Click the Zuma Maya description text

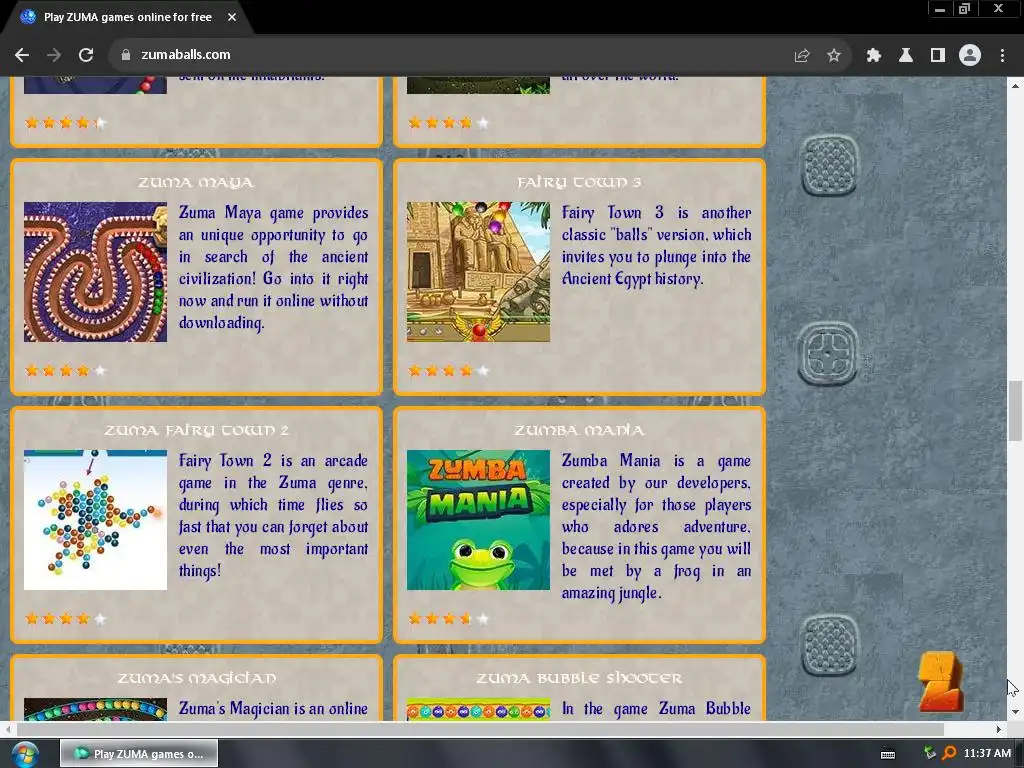273,268
